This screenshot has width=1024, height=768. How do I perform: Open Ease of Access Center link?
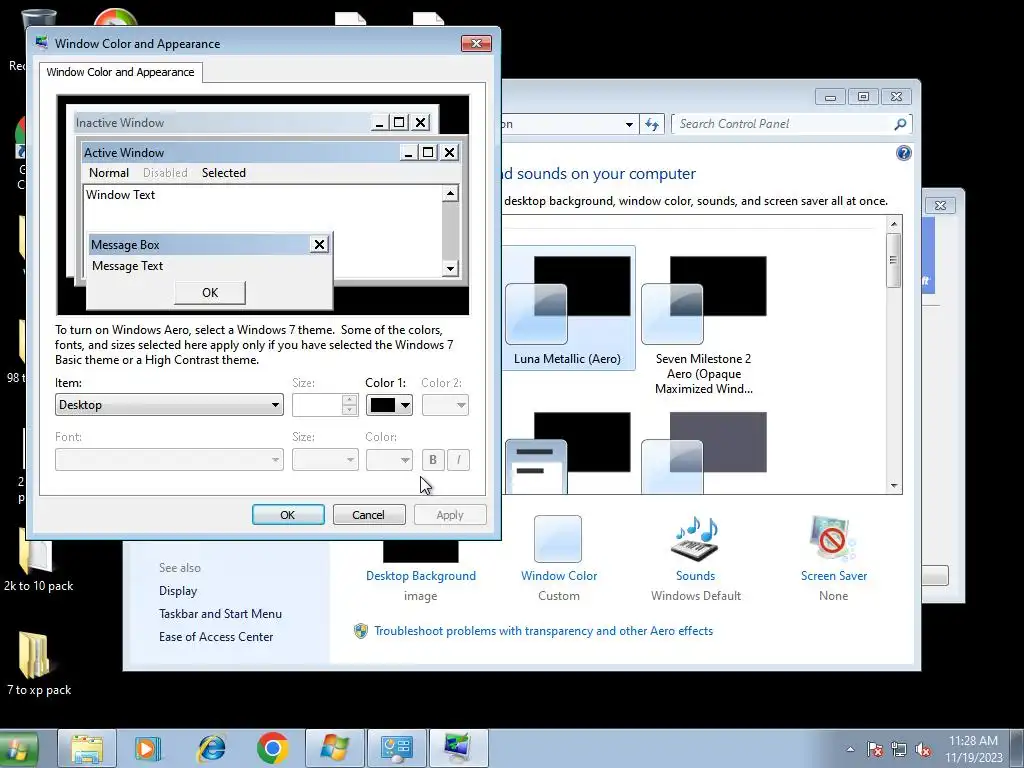[216, 637]
